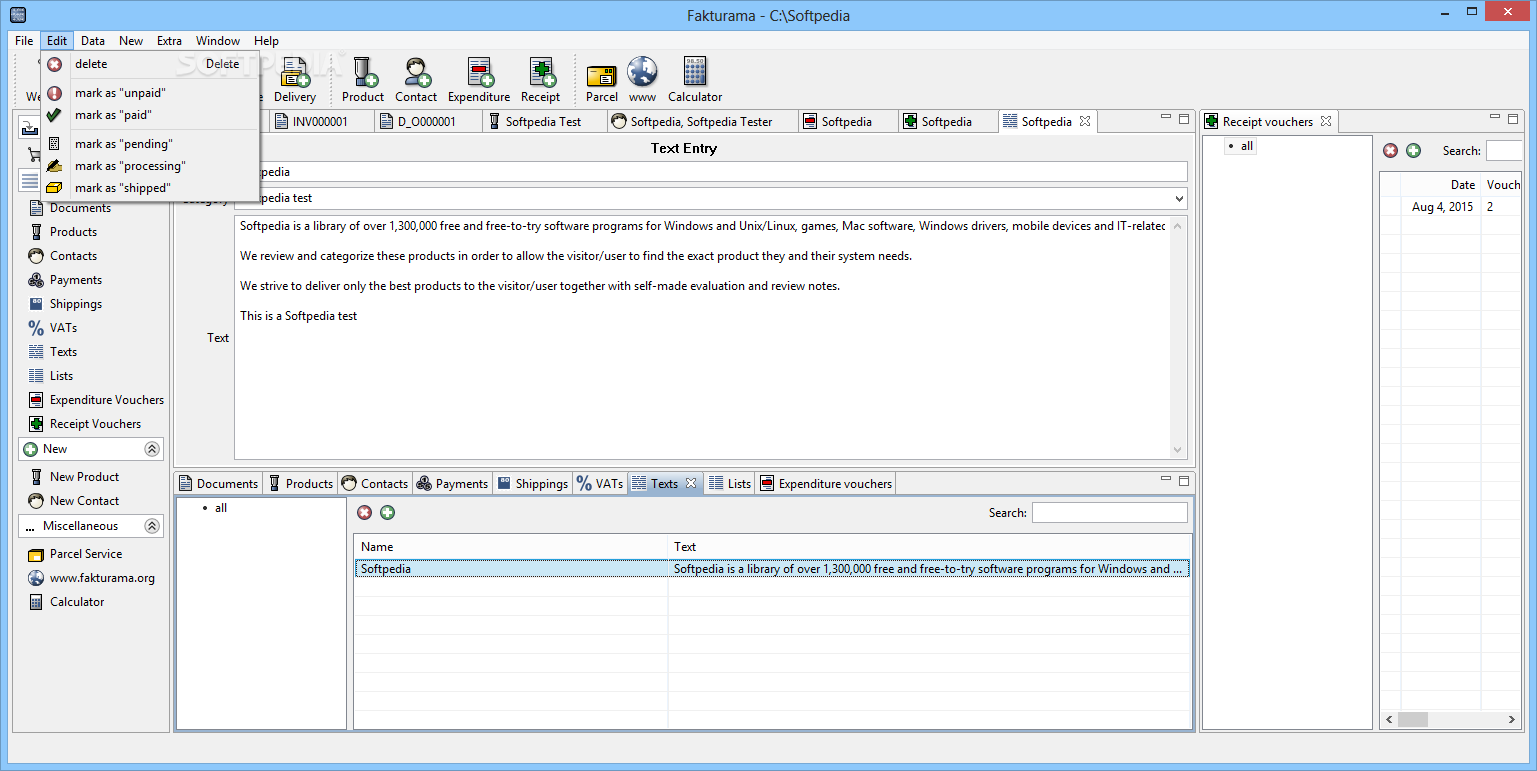
Task: Close the Receipt vouchers tab
Action: point(1326,121)
